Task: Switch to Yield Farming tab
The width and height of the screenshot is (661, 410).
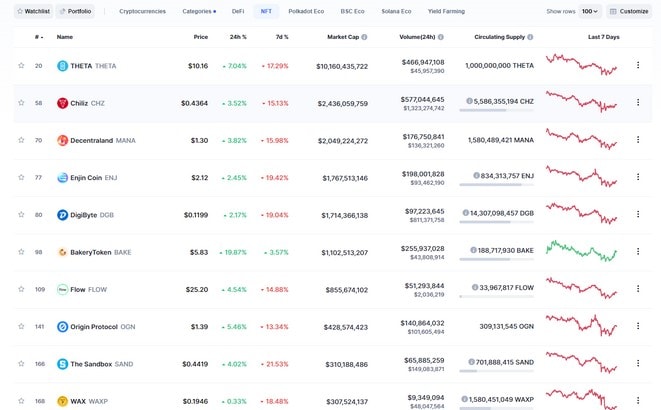Action: [x=446, y=11]
